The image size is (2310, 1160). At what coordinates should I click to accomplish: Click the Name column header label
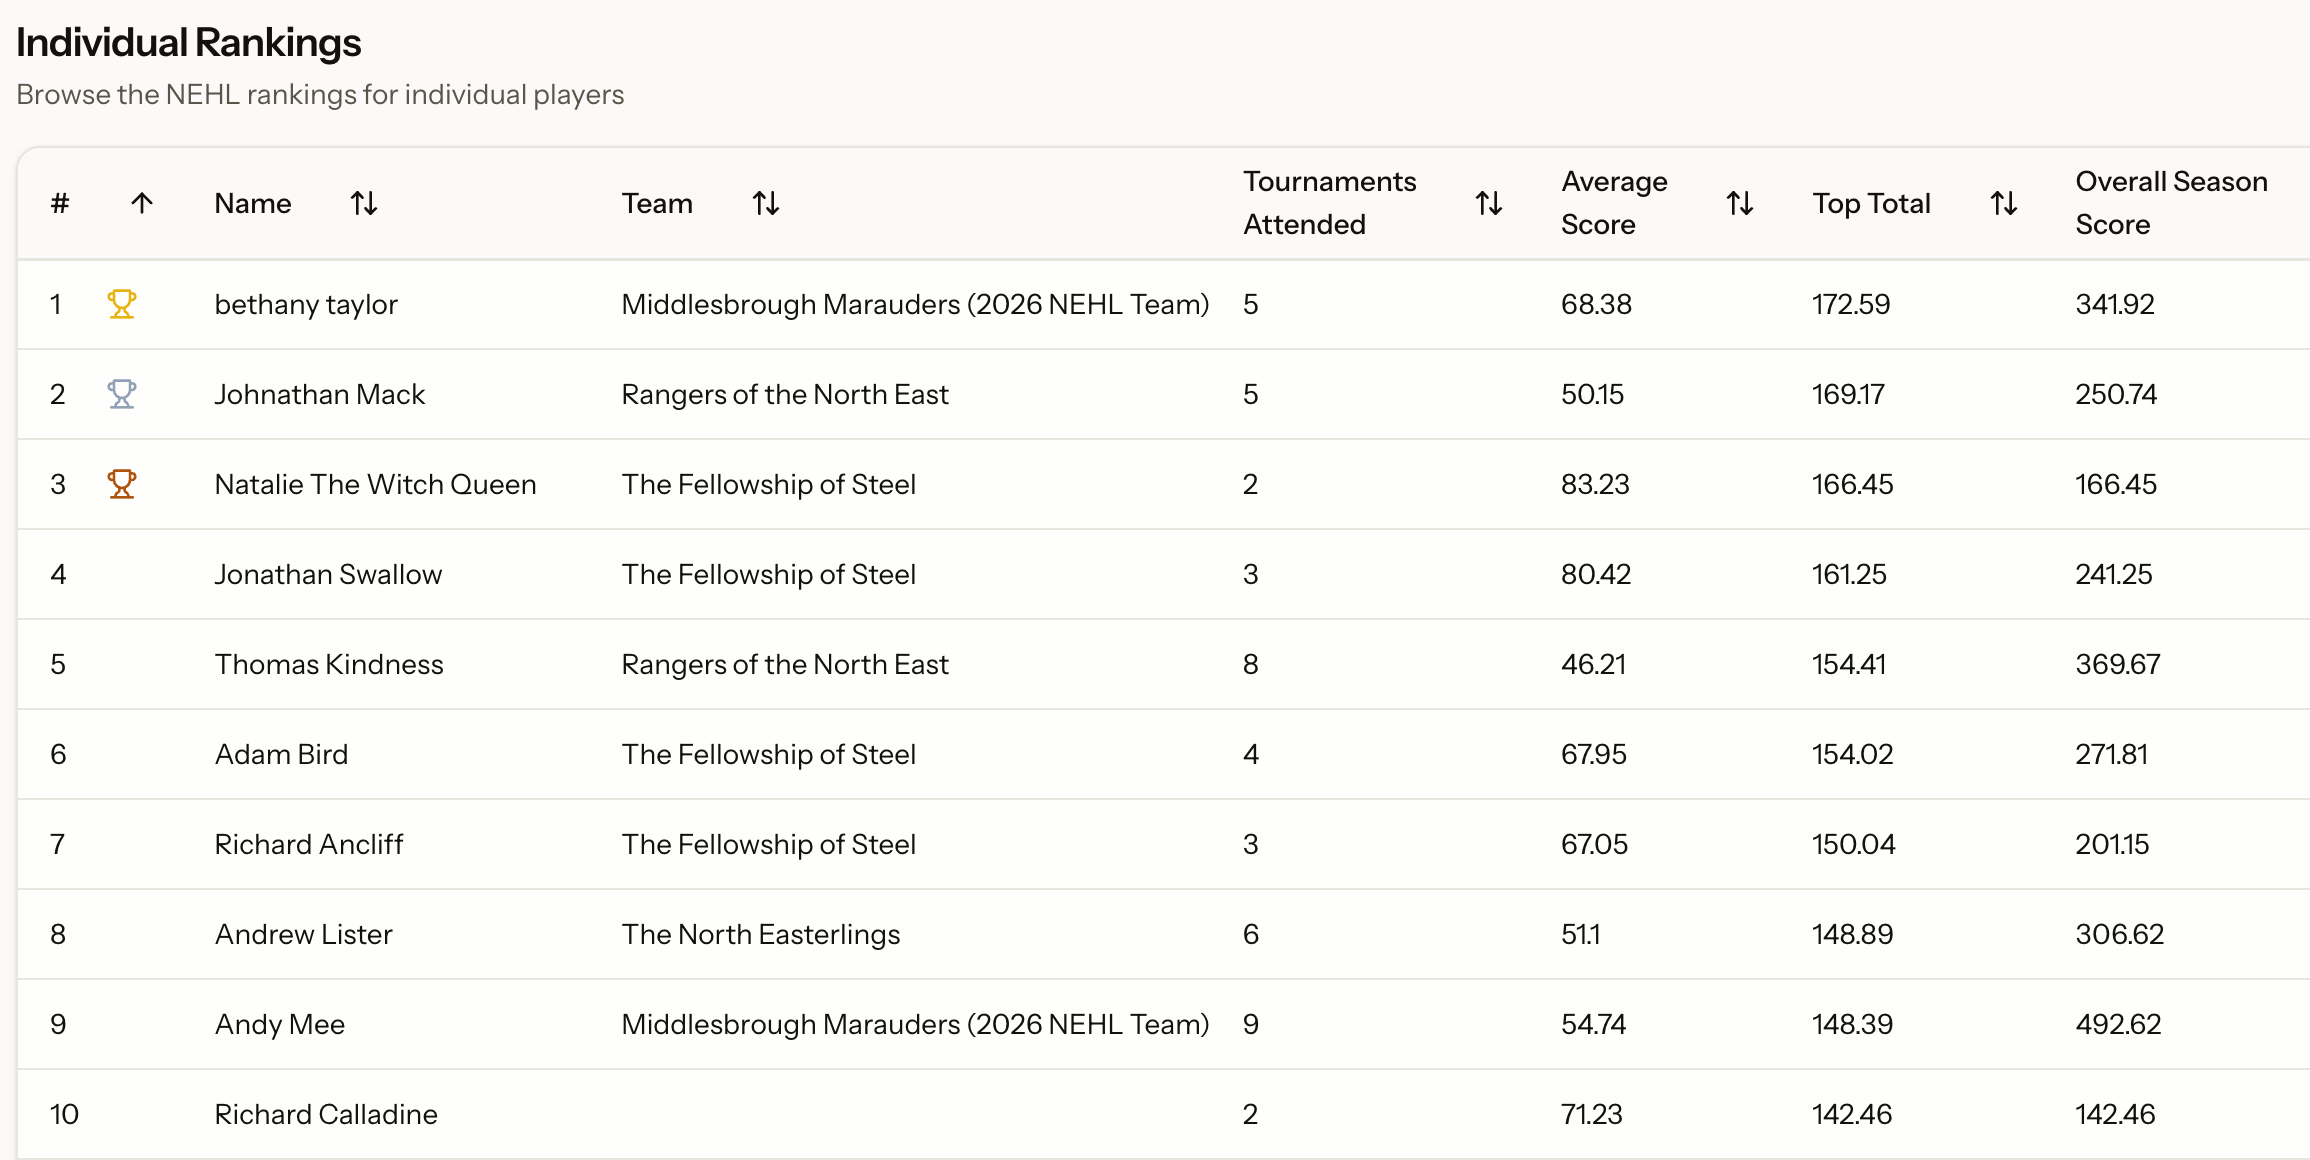click(253, 204)
